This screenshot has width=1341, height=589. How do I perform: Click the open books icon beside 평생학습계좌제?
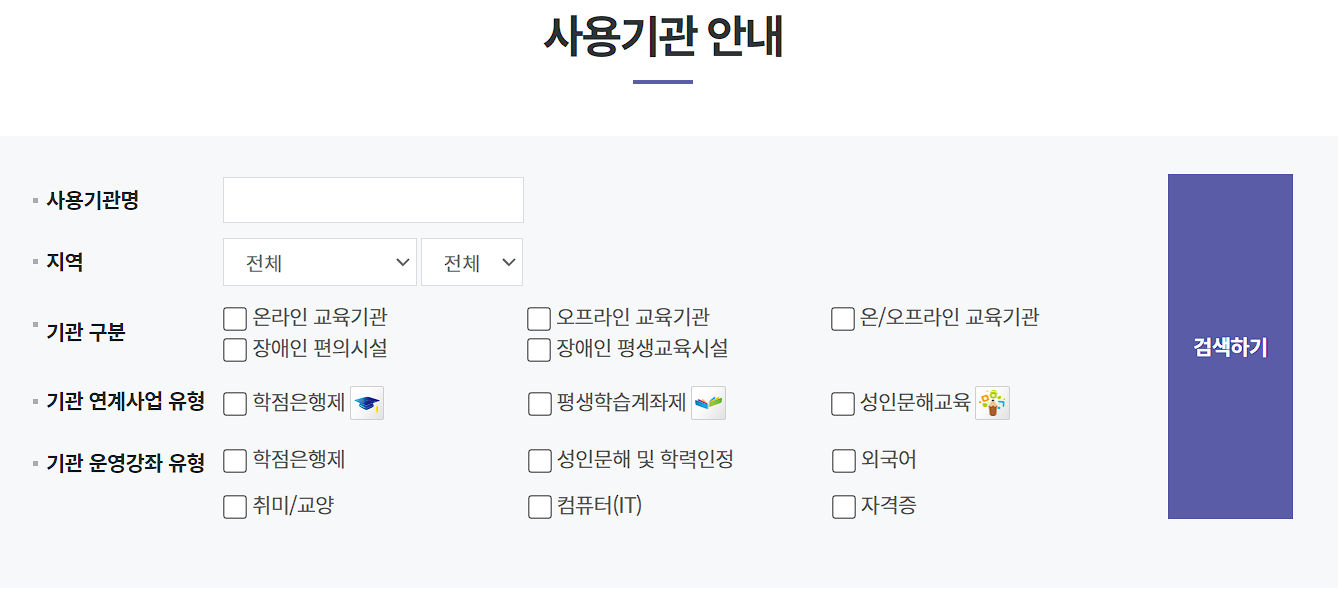[710, 403]
